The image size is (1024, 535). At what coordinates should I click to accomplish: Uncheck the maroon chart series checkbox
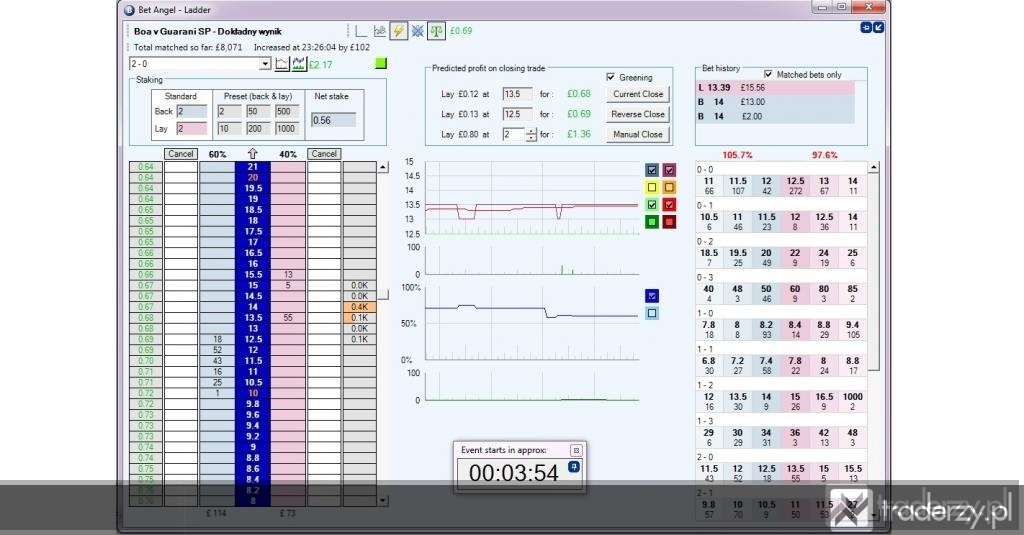669,170
